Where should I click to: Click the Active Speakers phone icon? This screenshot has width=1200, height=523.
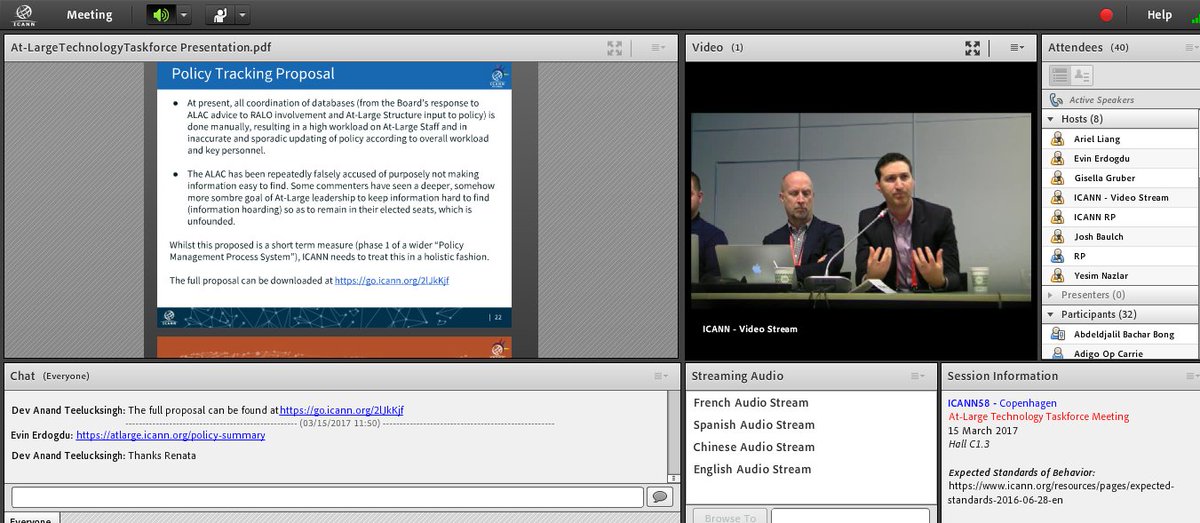click(1056, 100)
